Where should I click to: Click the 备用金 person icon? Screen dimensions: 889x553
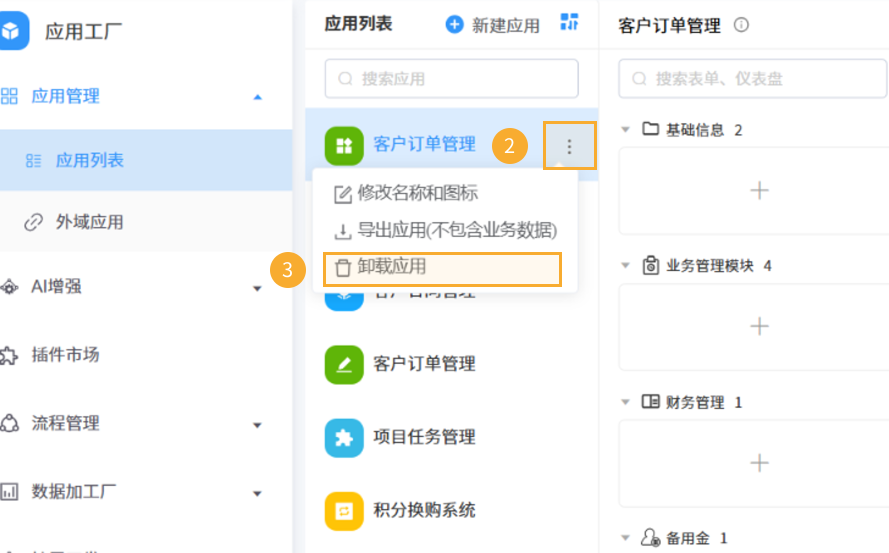(x=650, y=537)
